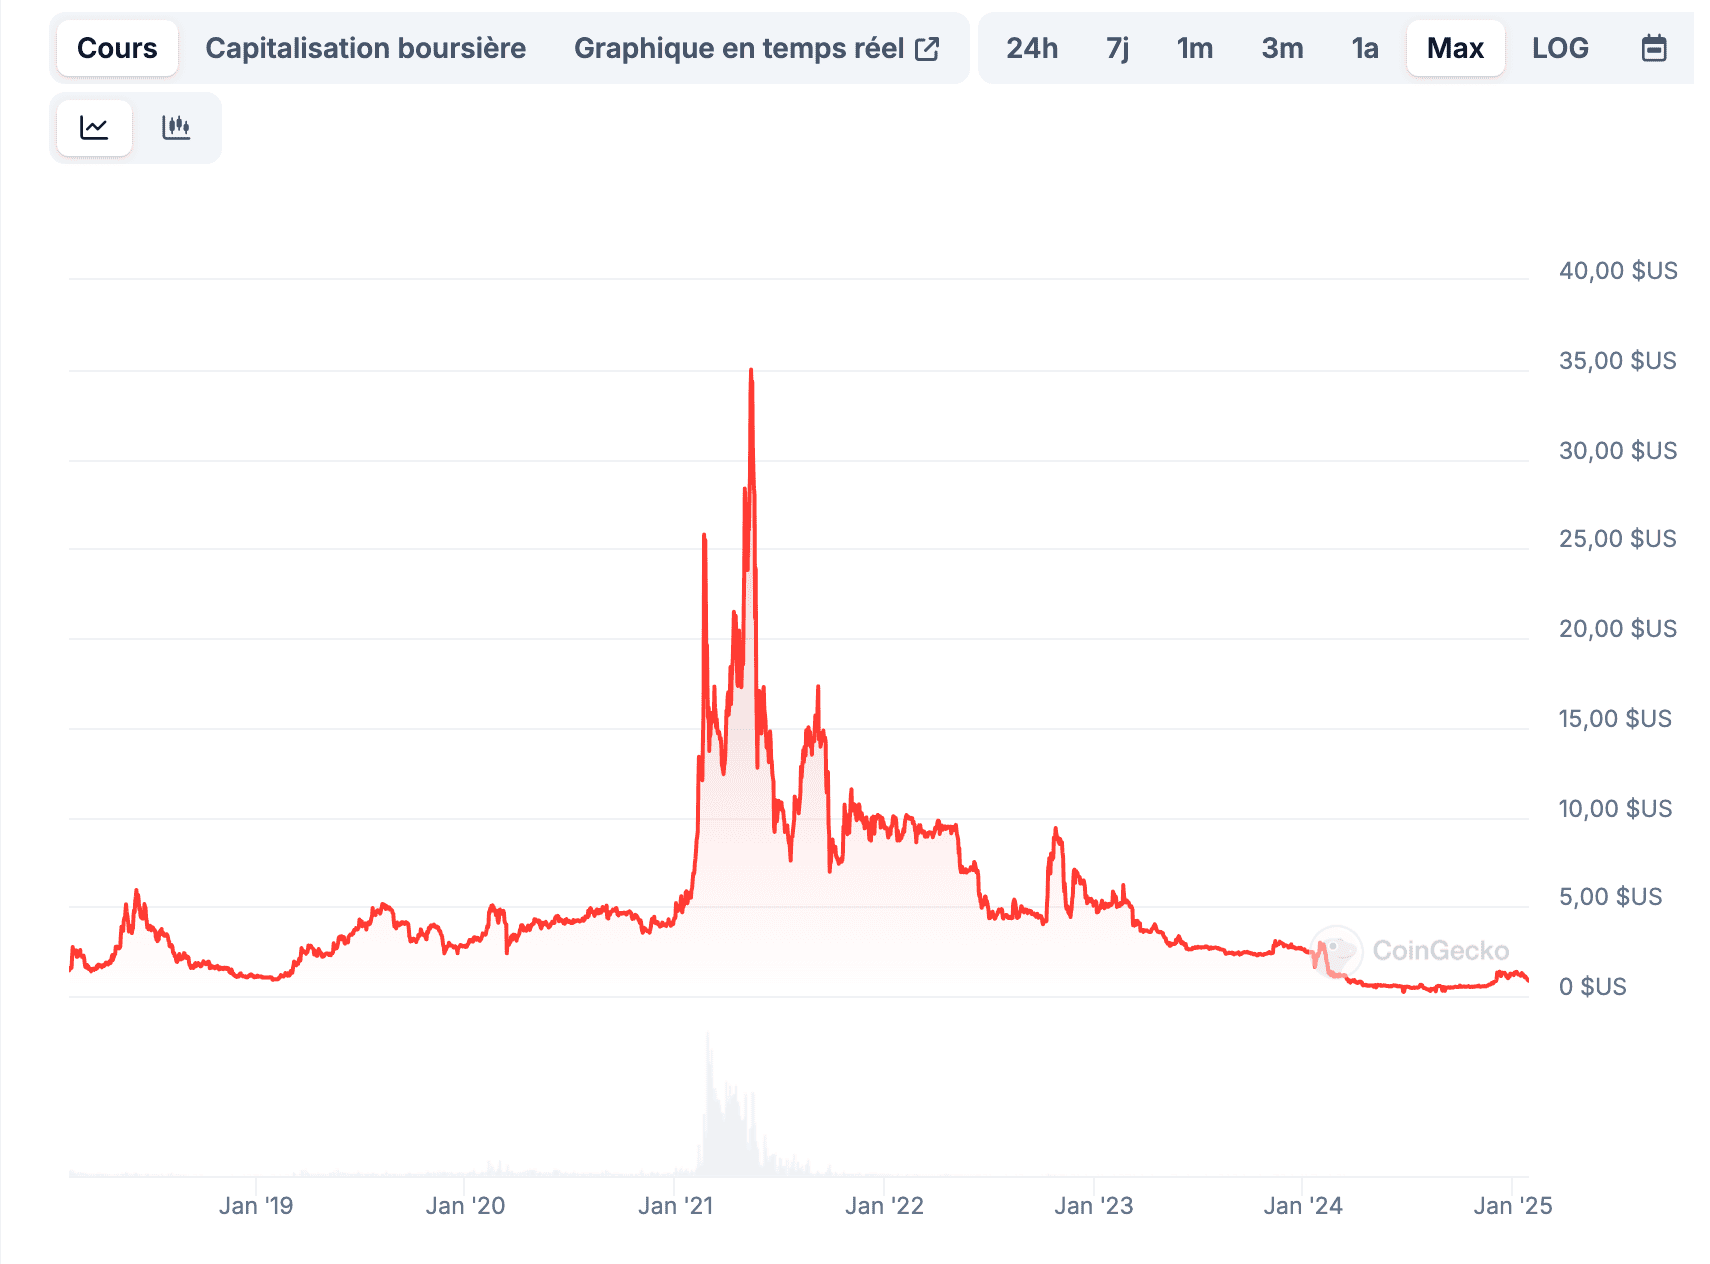
Task: Switch to candlestick chart view icon
Action: [176, 128]
